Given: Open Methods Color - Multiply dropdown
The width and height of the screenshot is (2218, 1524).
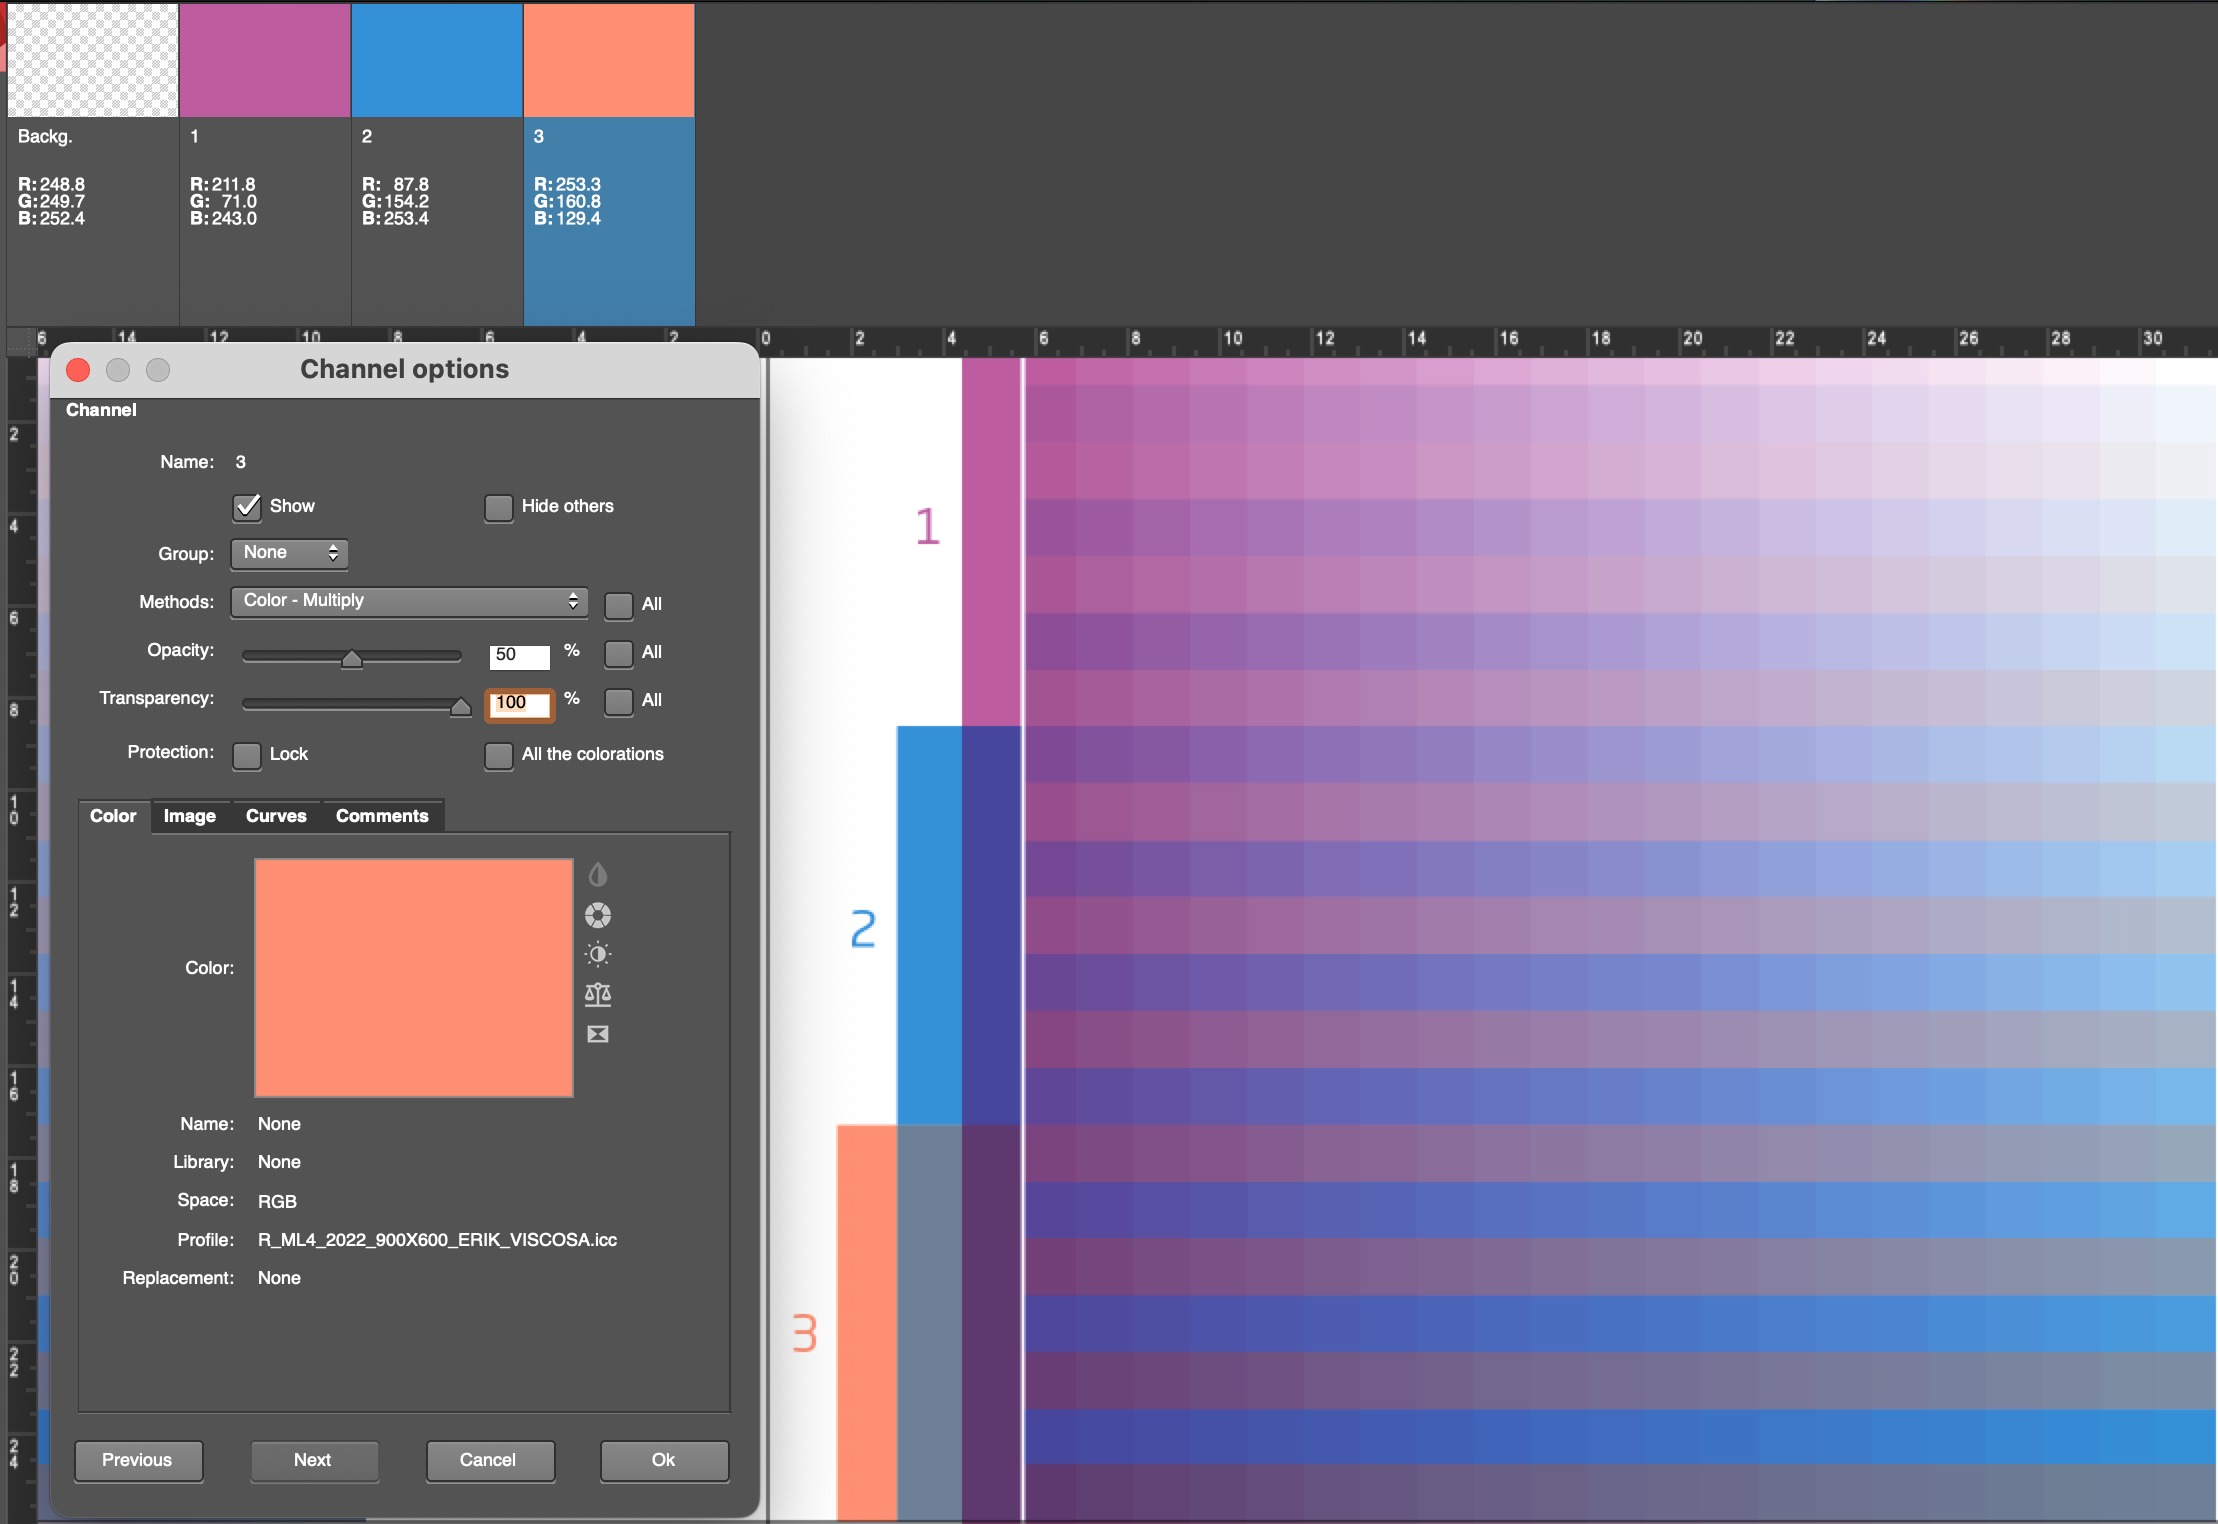Looking at the screenshot, I should point(409,601).
